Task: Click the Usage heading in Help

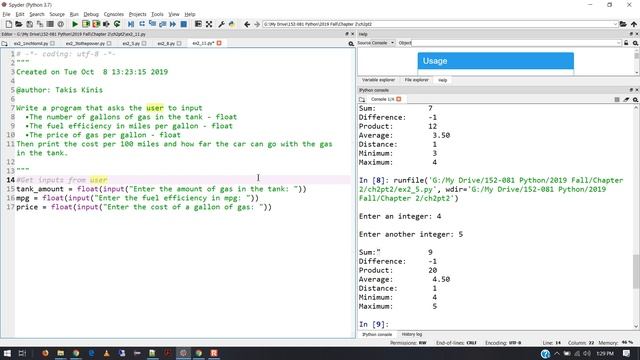Action: (435, 61)
